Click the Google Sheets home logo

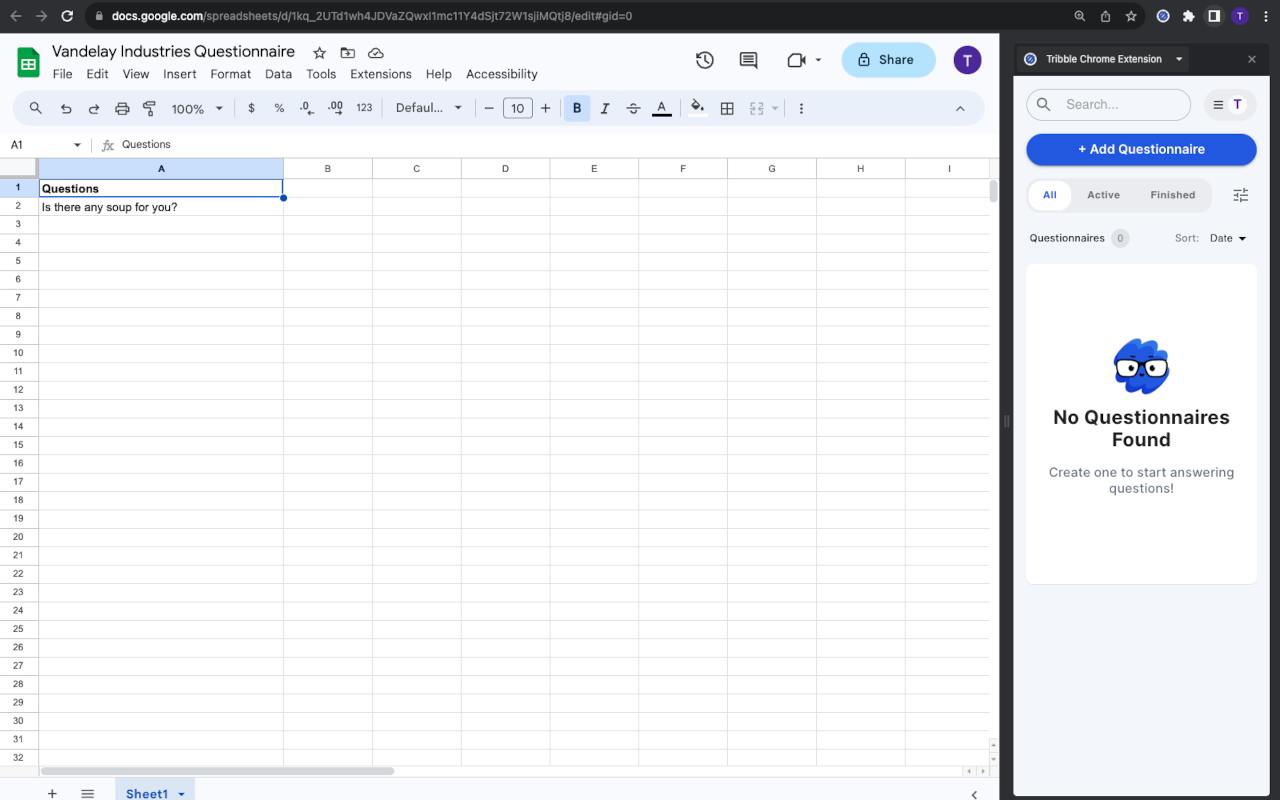[x=28, y=62]
